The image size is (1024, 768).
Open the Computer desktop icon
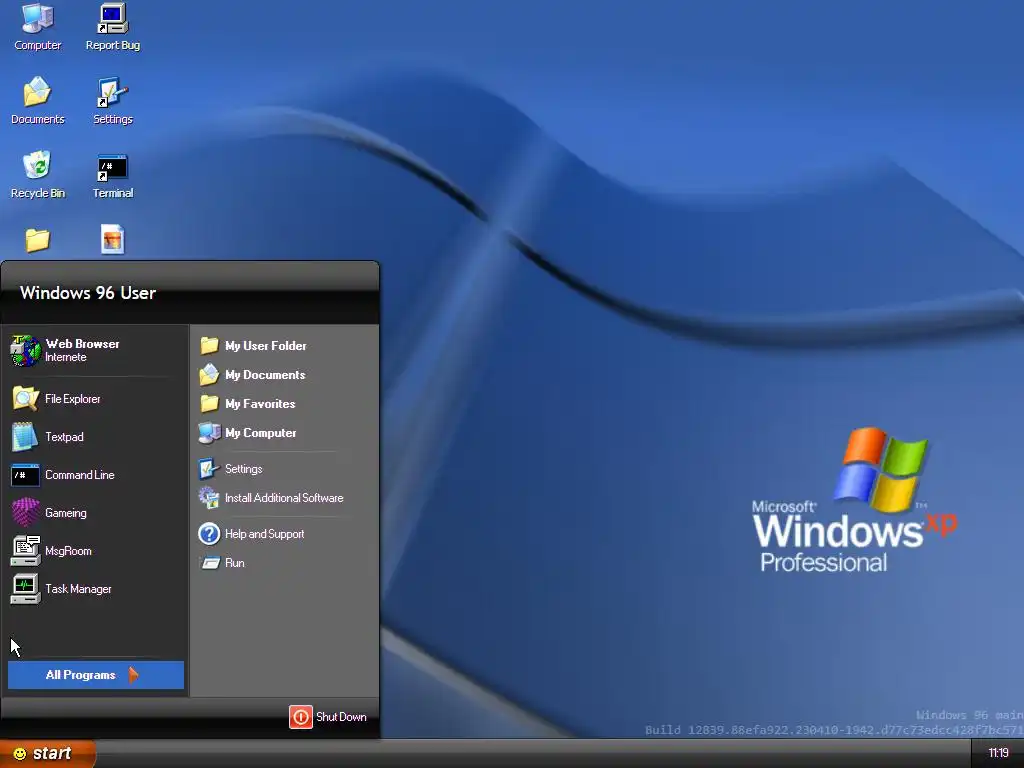coord(37,27)
